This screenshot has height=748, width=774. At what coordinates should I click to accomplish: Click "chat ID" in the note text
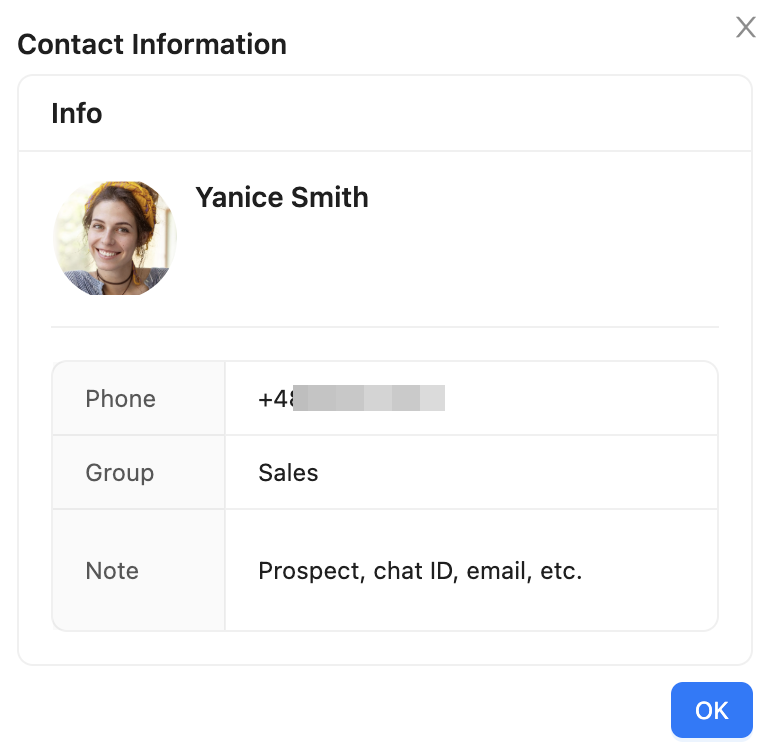pyautogui.click(x=412, y=572)
